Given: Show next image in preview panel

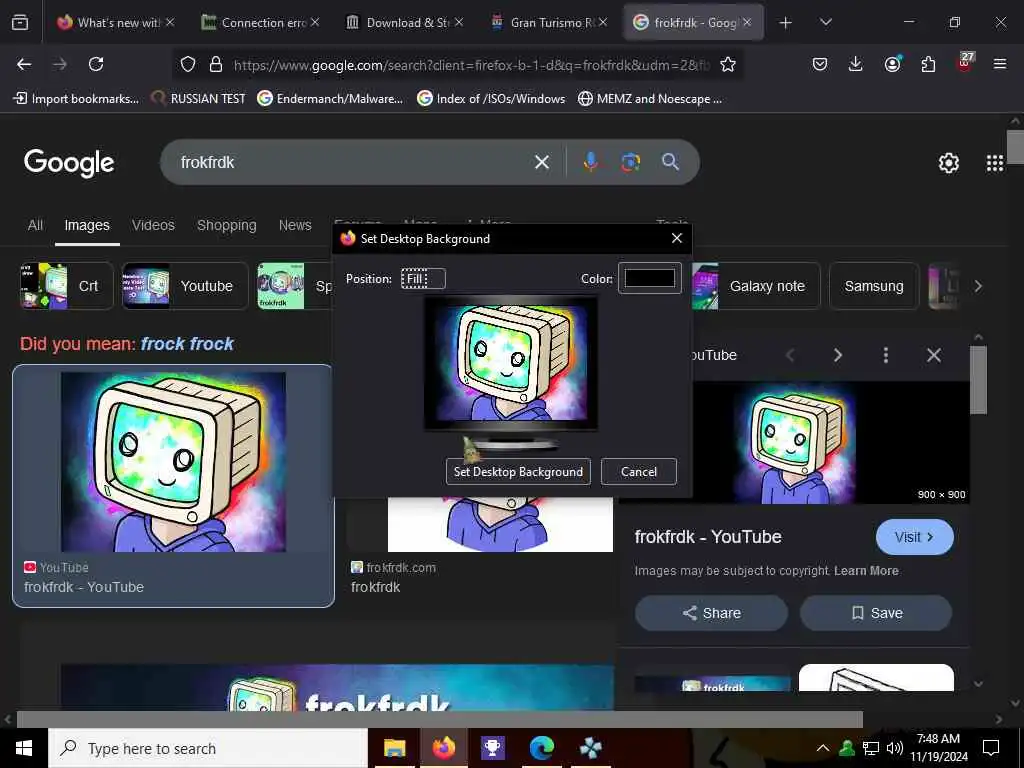Looking at the screenshot, I should coord(838,355).
